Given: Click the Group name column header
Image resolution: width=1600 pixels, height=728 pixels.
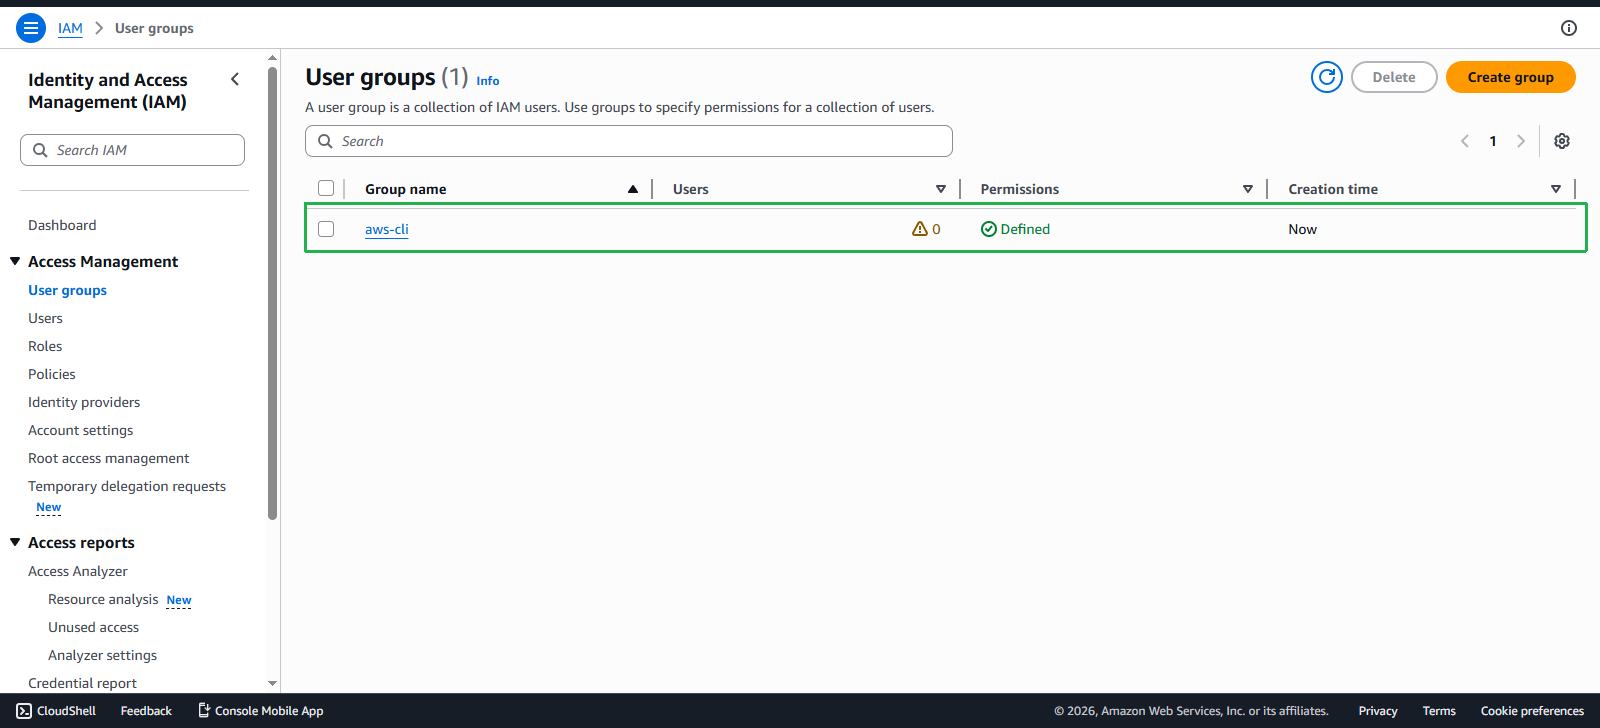Looking at the screenshot, I should click(x=405, y=189).
